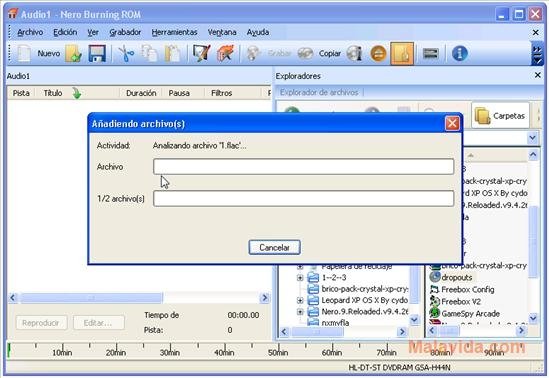
Task: Click the Reproducir button
Action: tap(41, 323)
